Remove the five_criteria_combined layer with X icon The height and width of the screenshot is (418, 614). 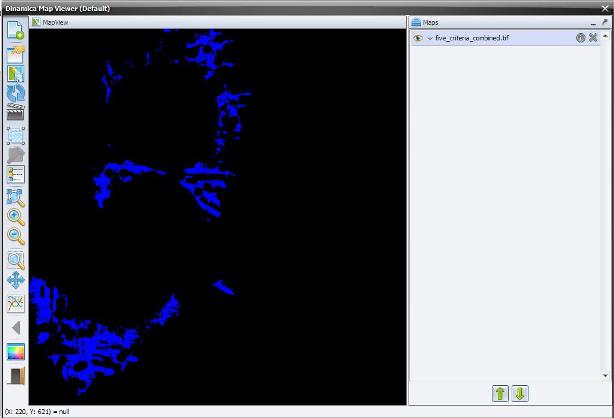(593, 38)
